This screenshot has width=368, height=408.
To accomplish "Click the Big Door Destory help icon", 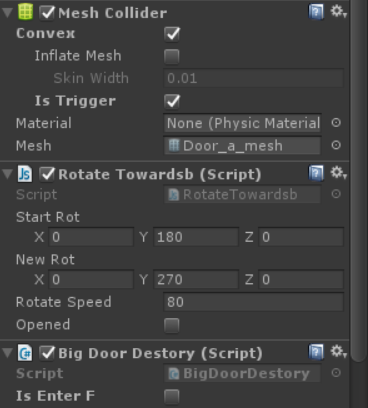I will [316, 352].
